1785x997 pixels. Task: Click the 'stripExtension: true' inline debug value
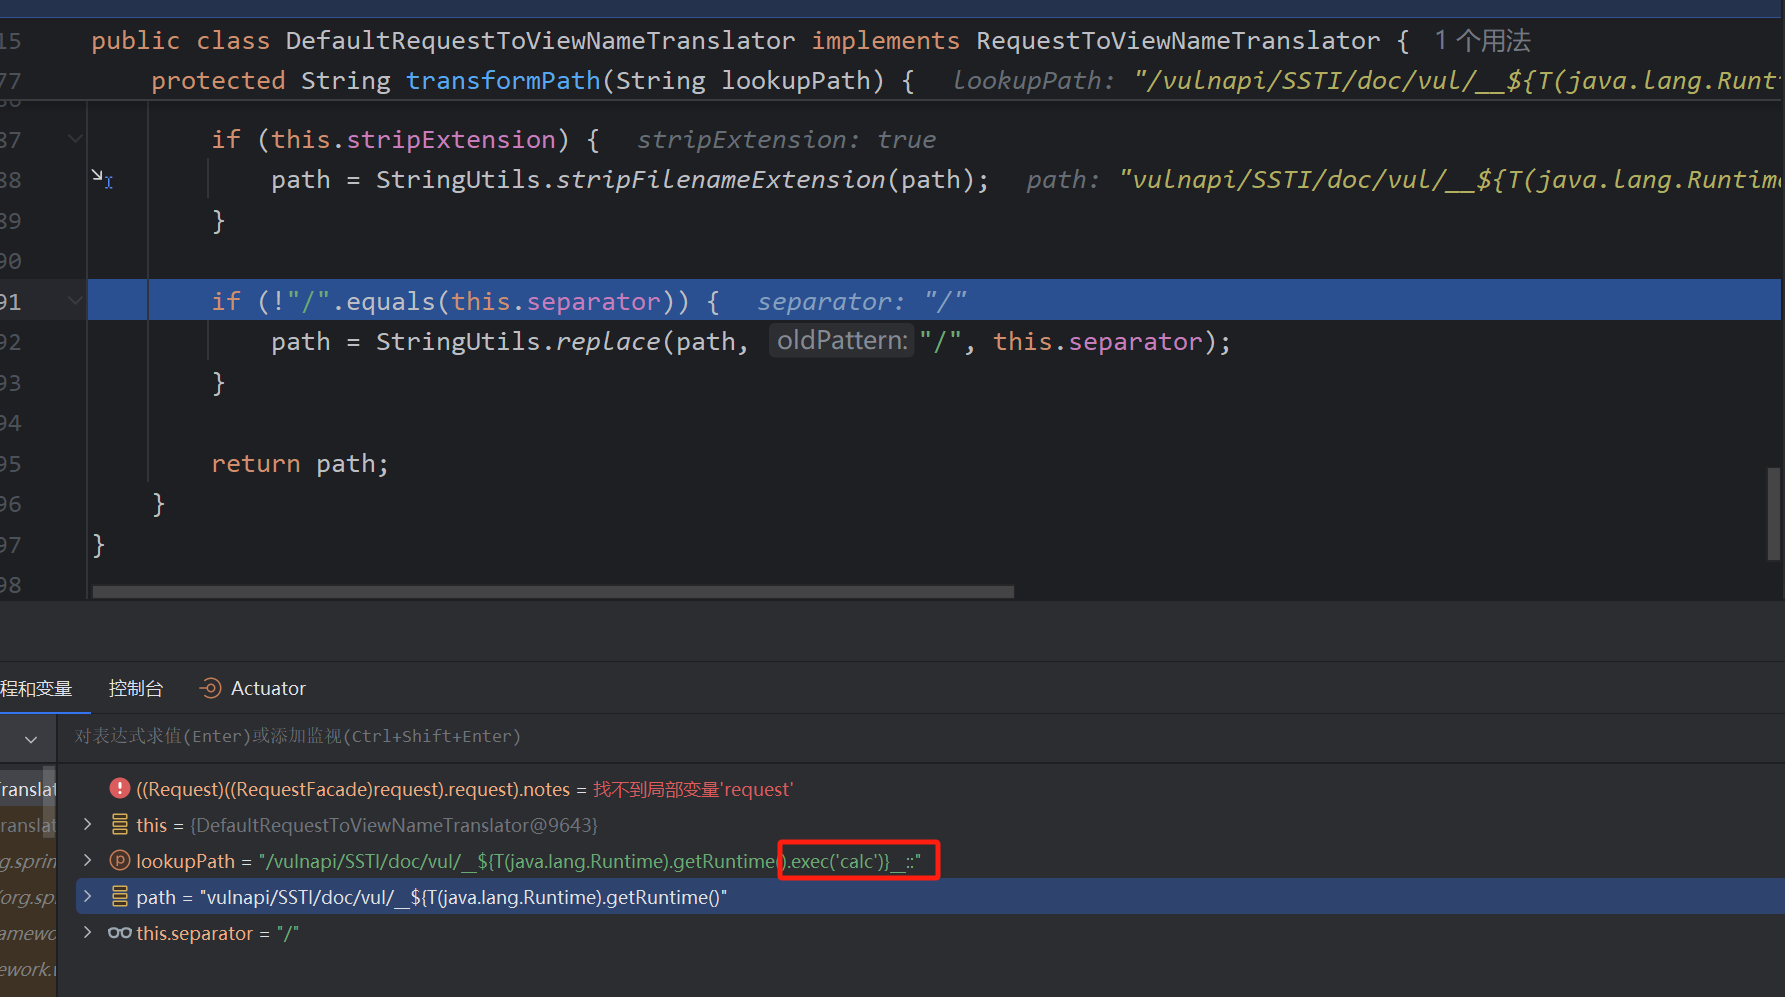(786, 140)
